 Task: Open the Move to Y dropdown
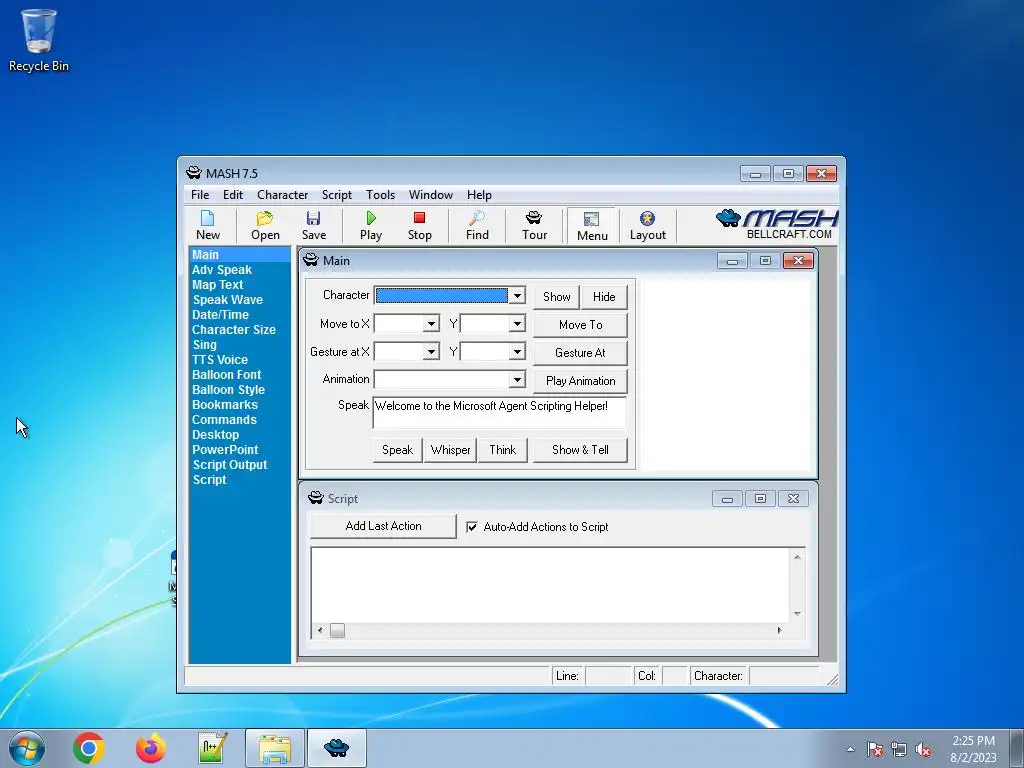point(517,323)
